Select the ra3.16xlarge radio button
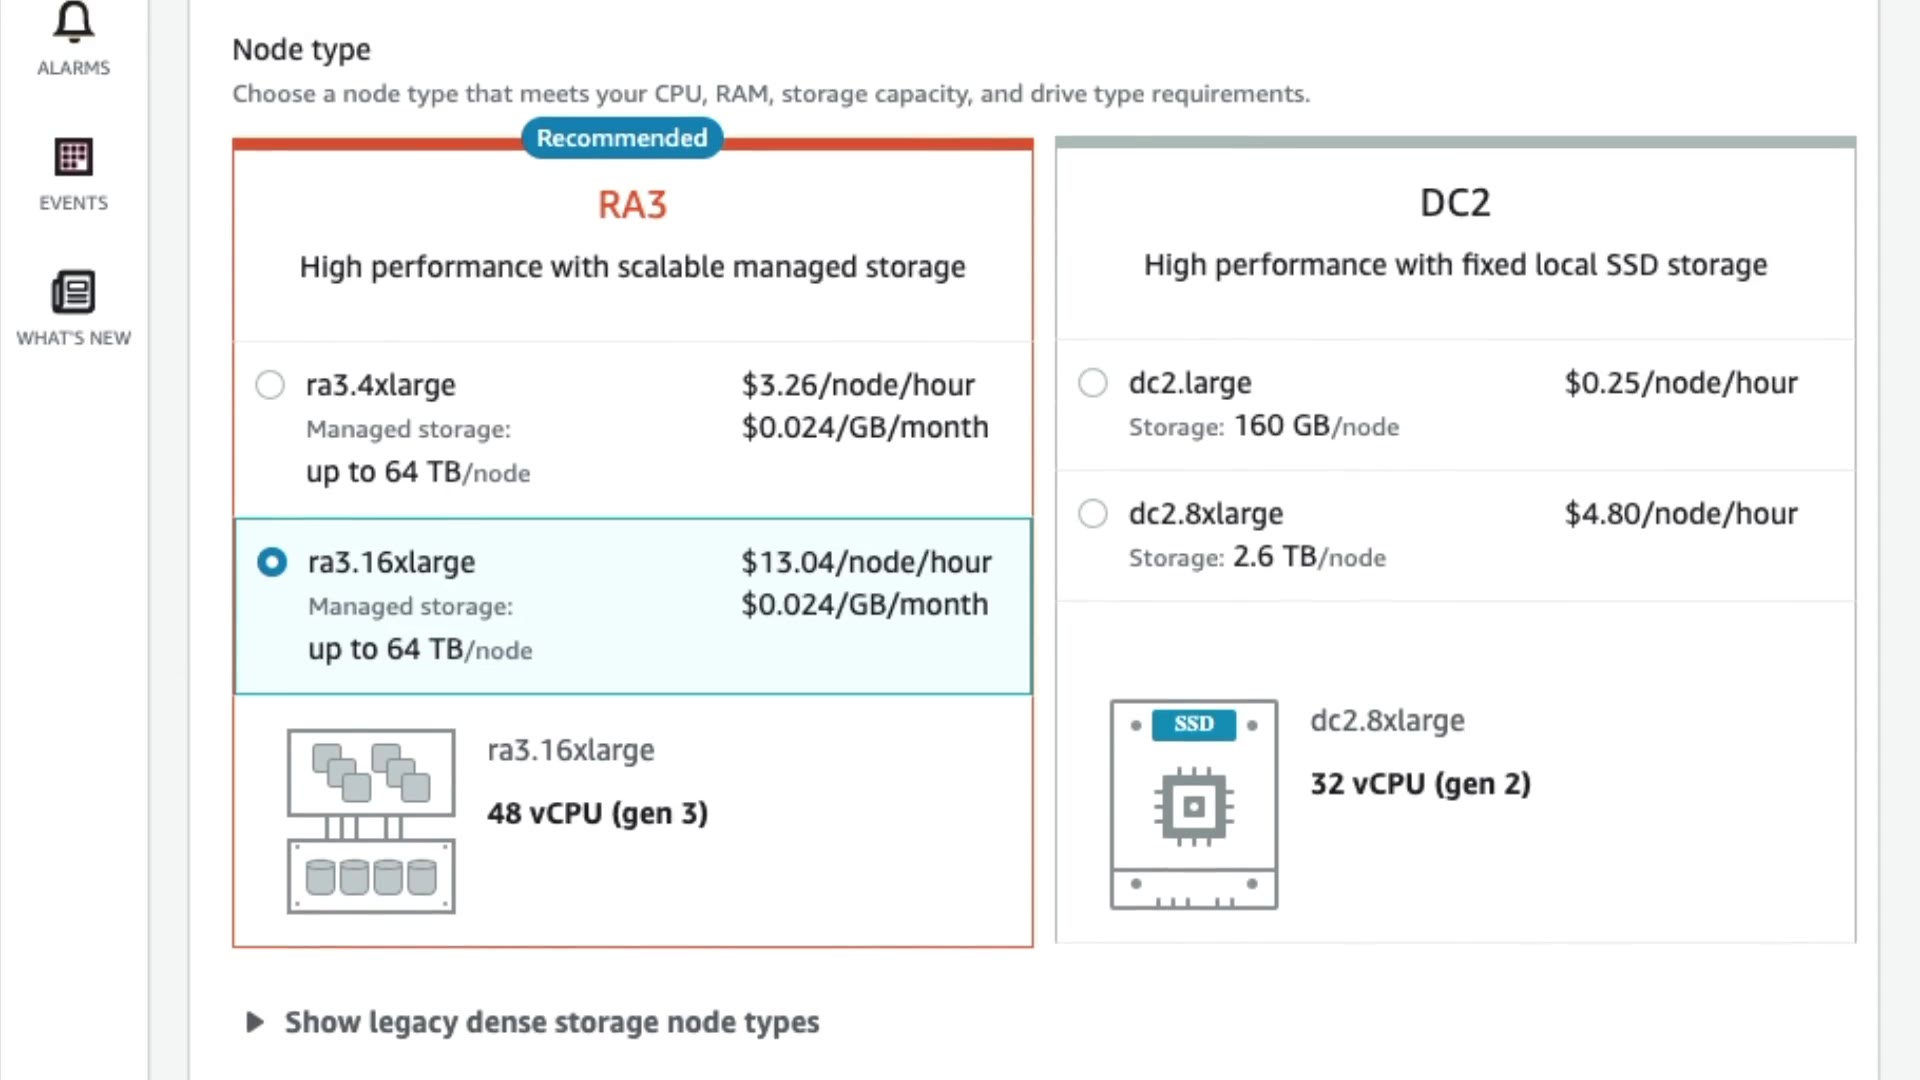 [x=271, y=562]
